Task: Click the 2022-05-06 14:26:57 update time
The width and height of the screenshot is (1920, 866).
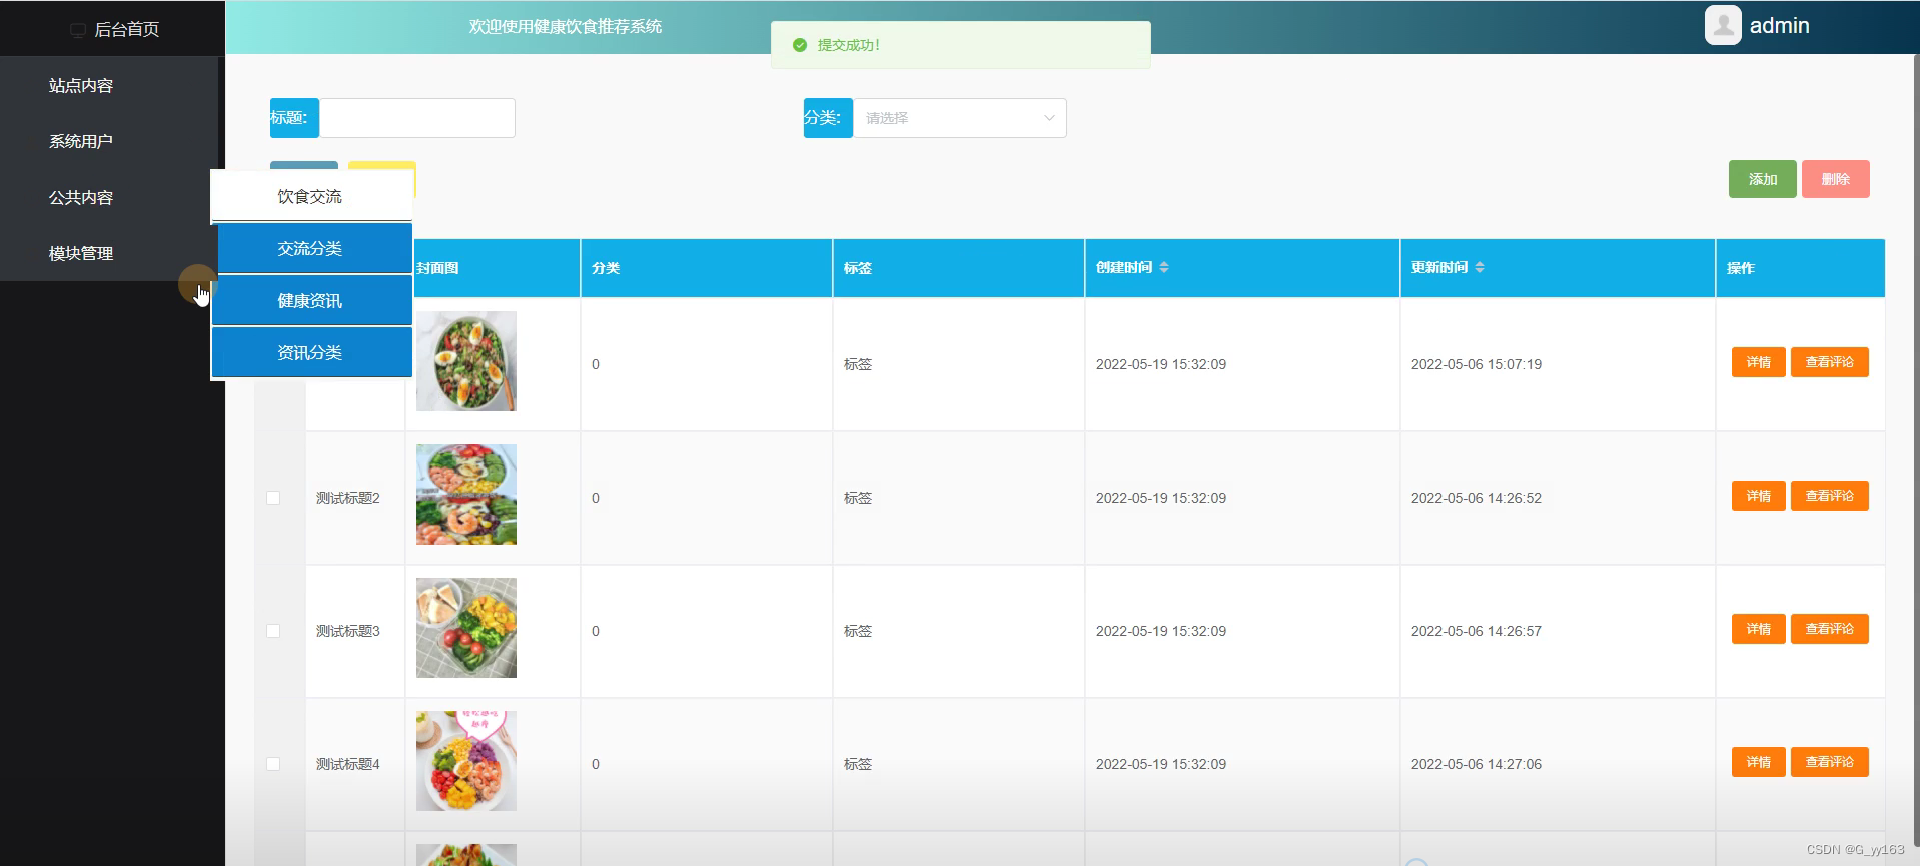Action: (x=1476, y=631)
